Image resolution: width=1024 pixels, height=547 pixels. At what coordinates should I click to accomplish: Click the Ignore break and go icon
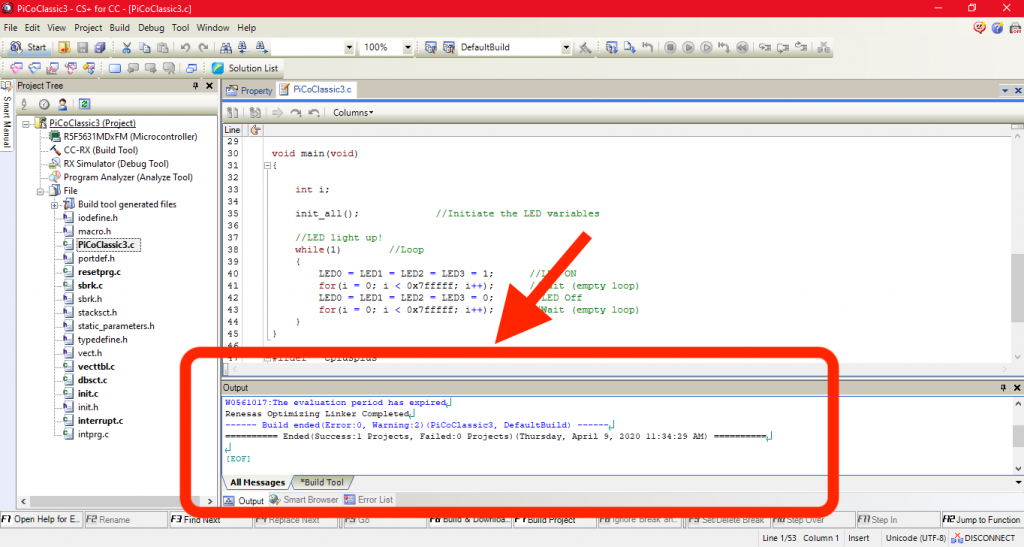click(706, 47)
